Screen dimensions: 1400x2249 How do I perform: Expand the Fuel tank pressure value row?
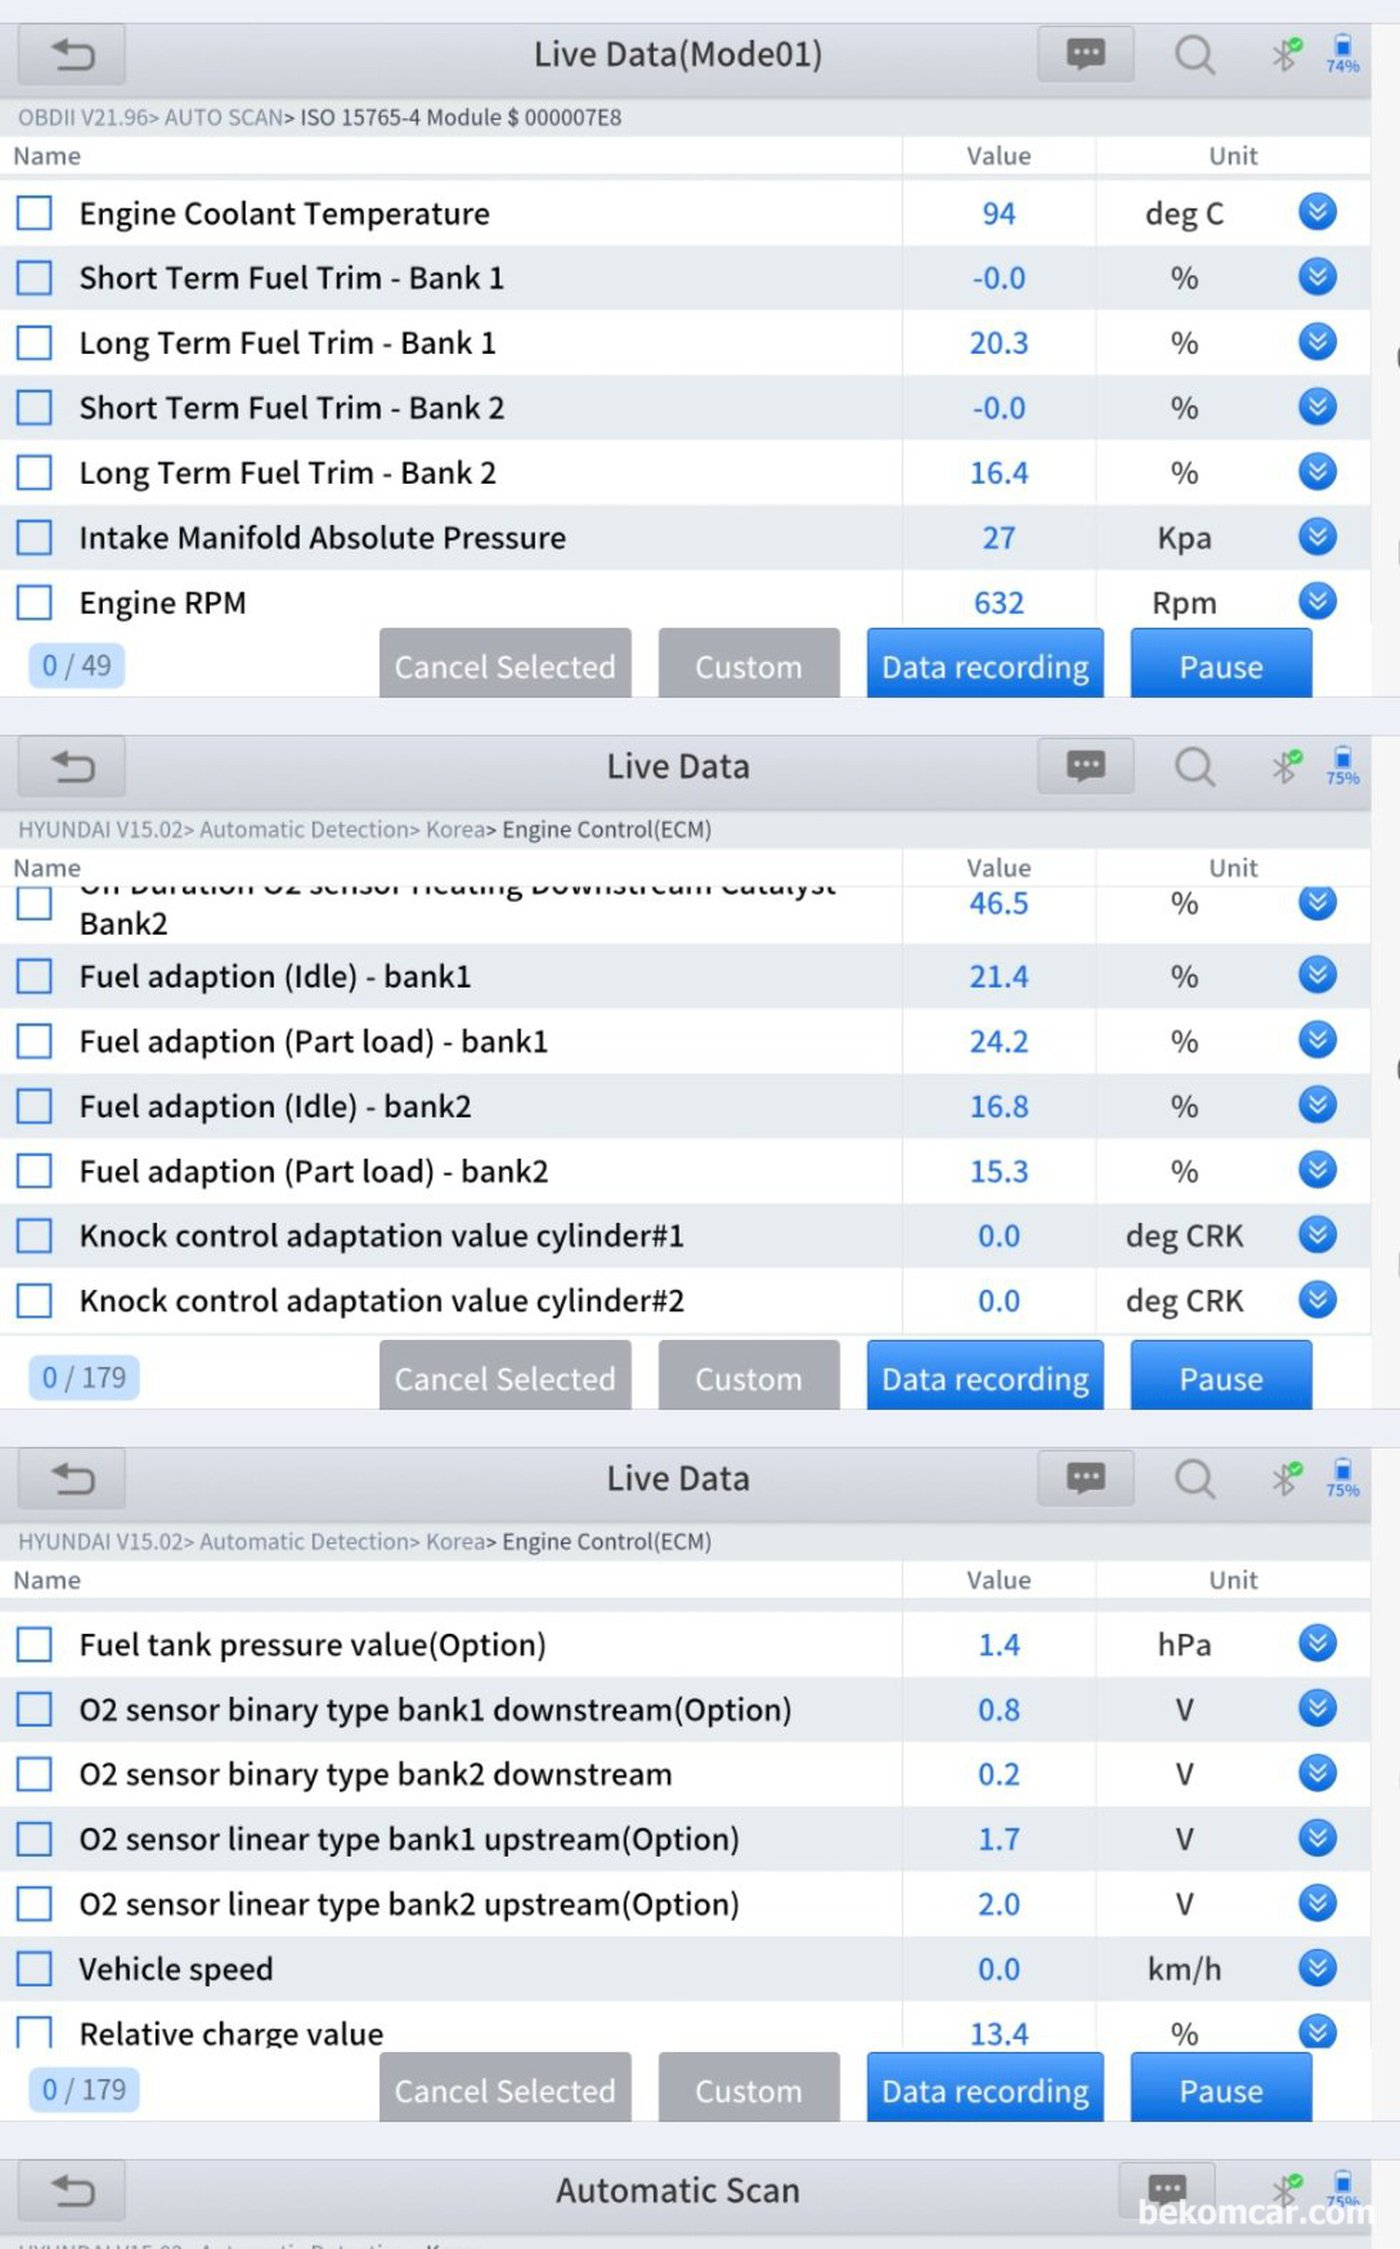tap(1317, 1643)
